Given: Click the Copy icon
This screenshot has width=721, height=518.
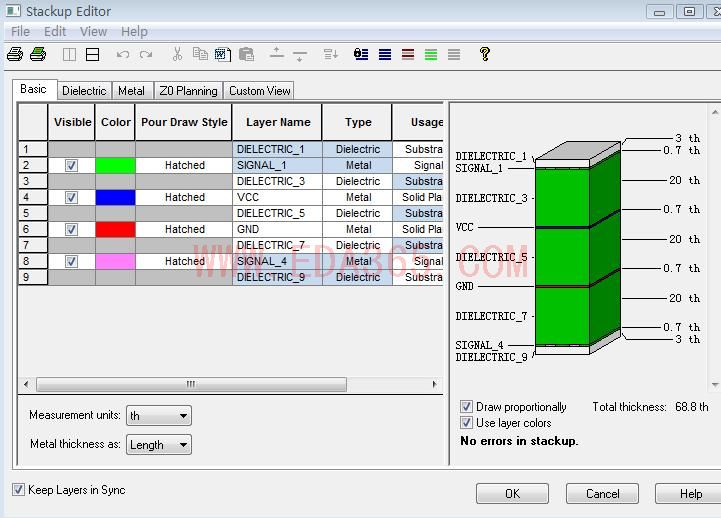Looking at the screenshot, I should [200, 54].
